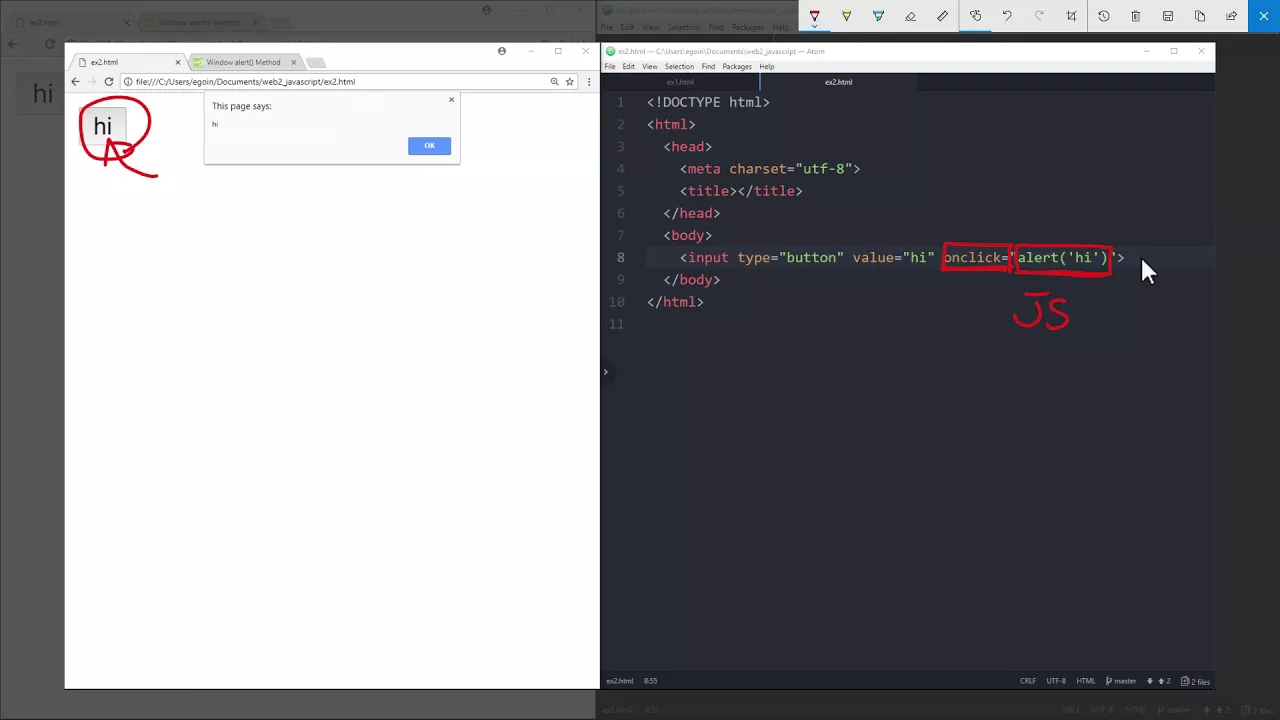1280x720 pixels.
Task: Click the git fetch/push arrows indicator
Action: point(1158,681)
